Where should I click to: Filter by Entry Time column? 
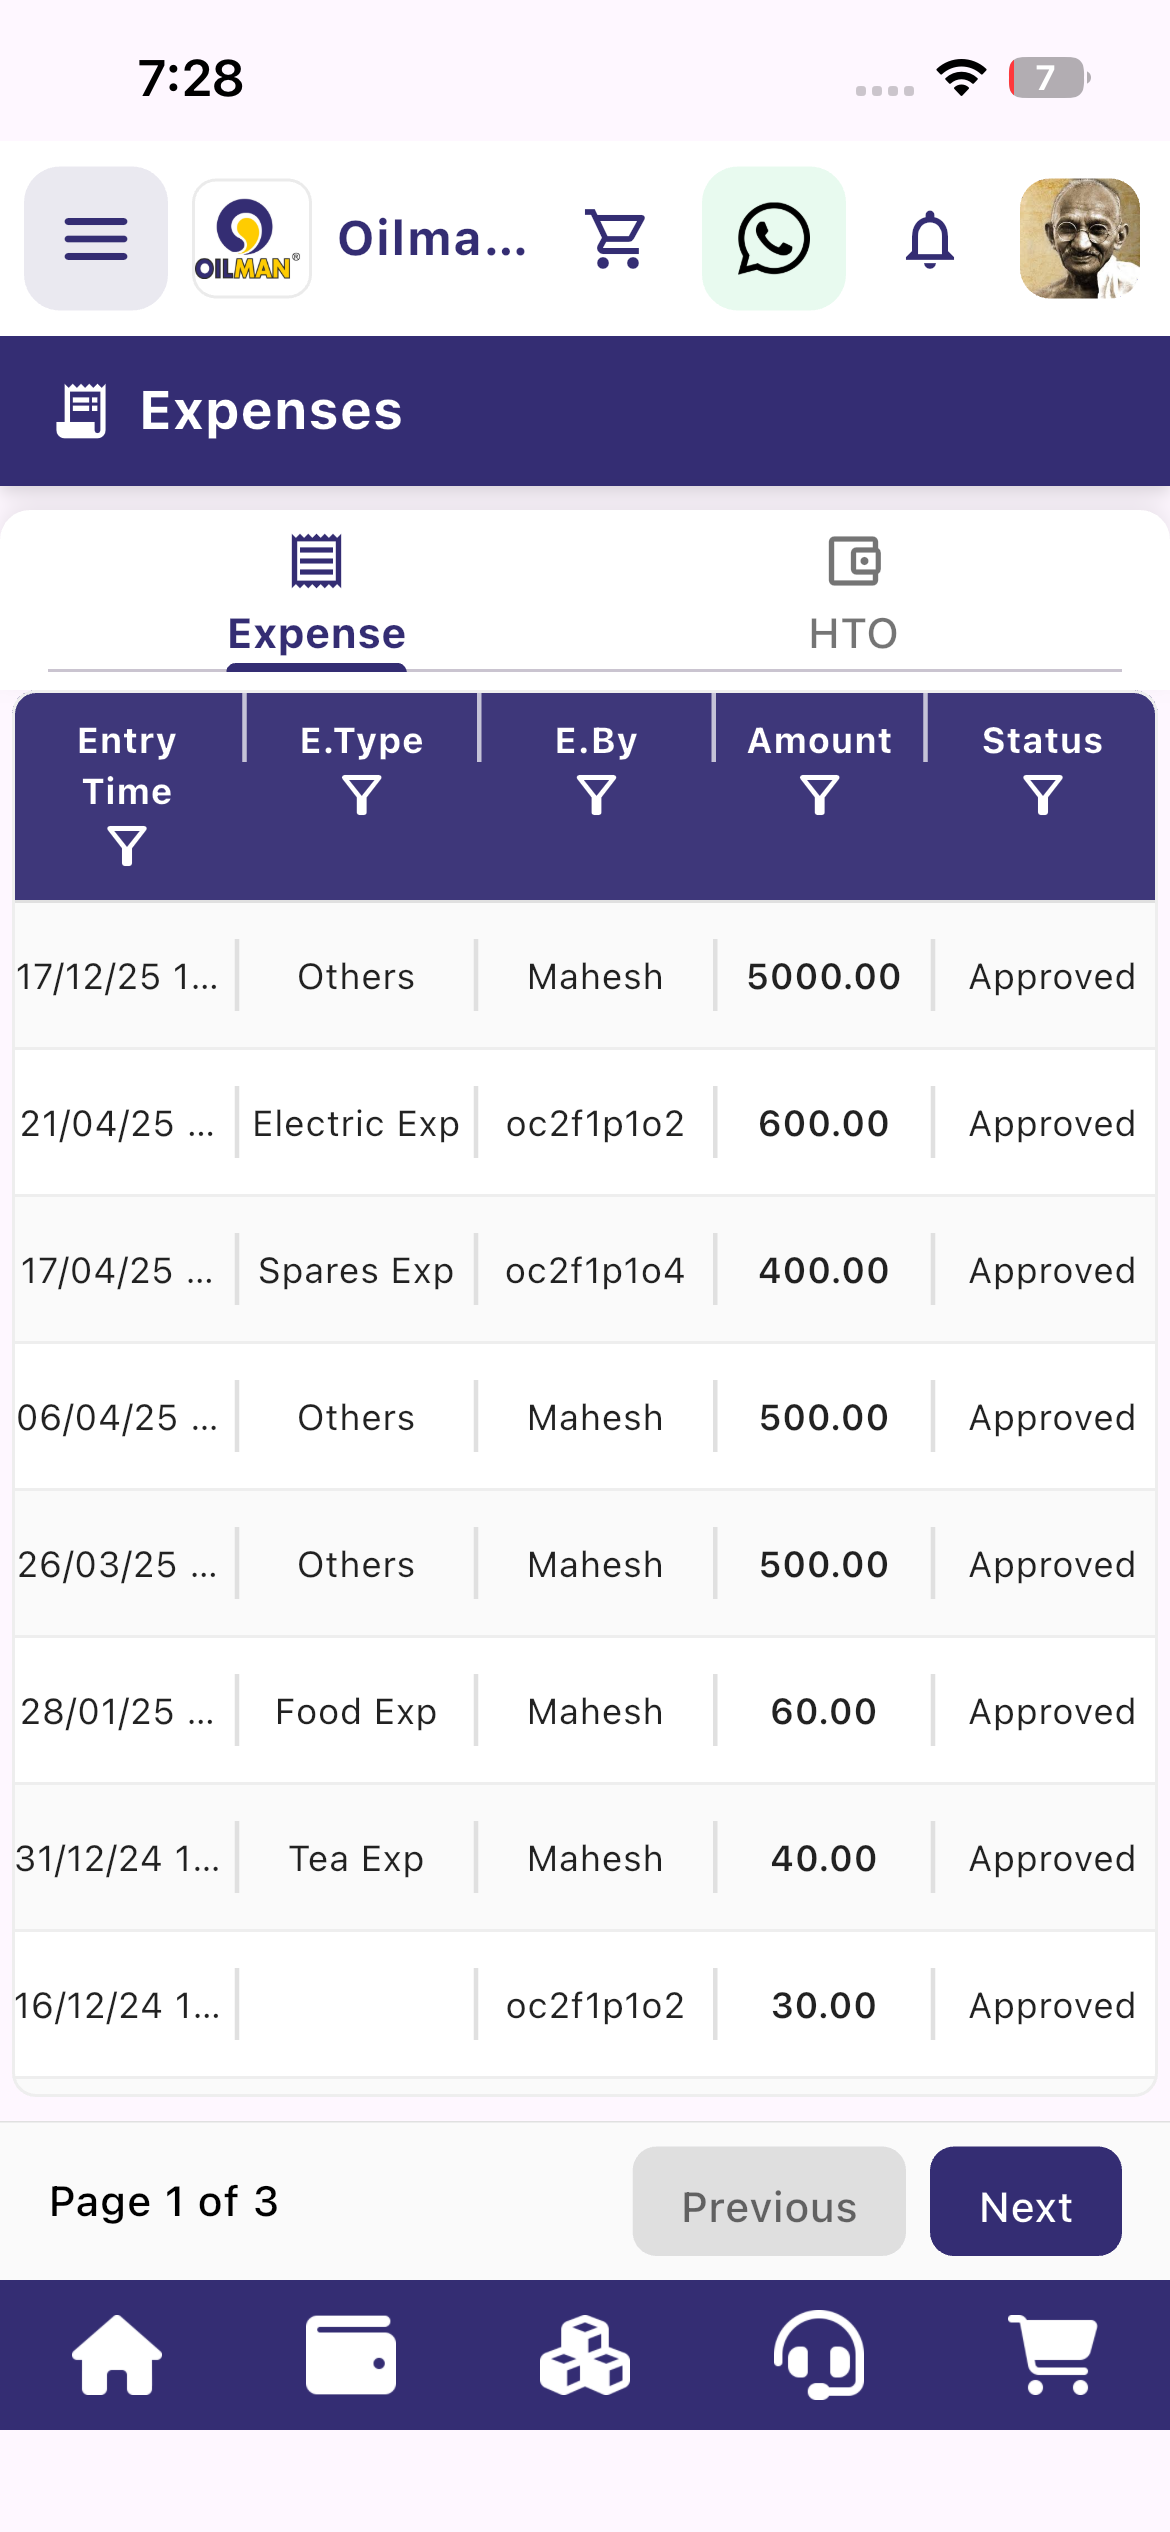[x=127, y=846]
